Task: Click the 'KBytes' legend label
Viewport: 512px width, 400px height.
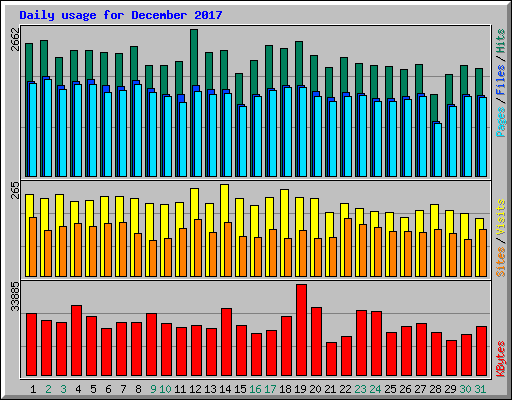Action: tap(501, 359)
